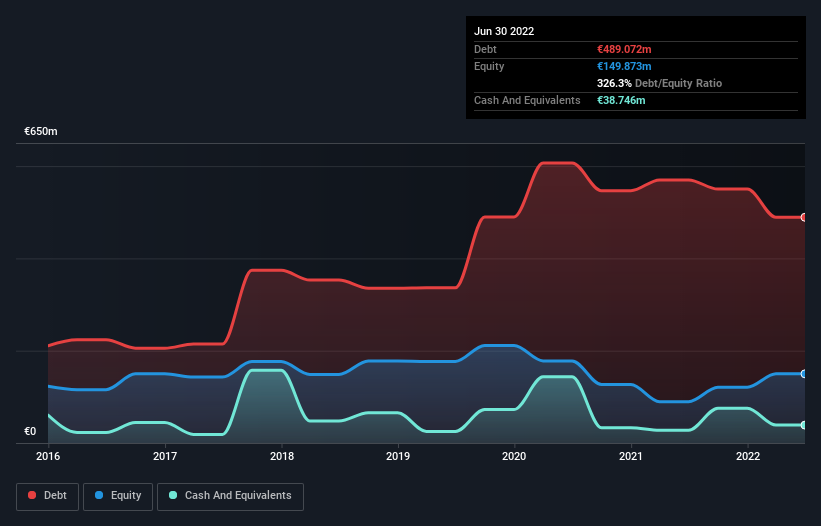Viewport: 821px width, 526px height.
Task: Select the 2016 x-axis label
Action: (x=48, y=456)
